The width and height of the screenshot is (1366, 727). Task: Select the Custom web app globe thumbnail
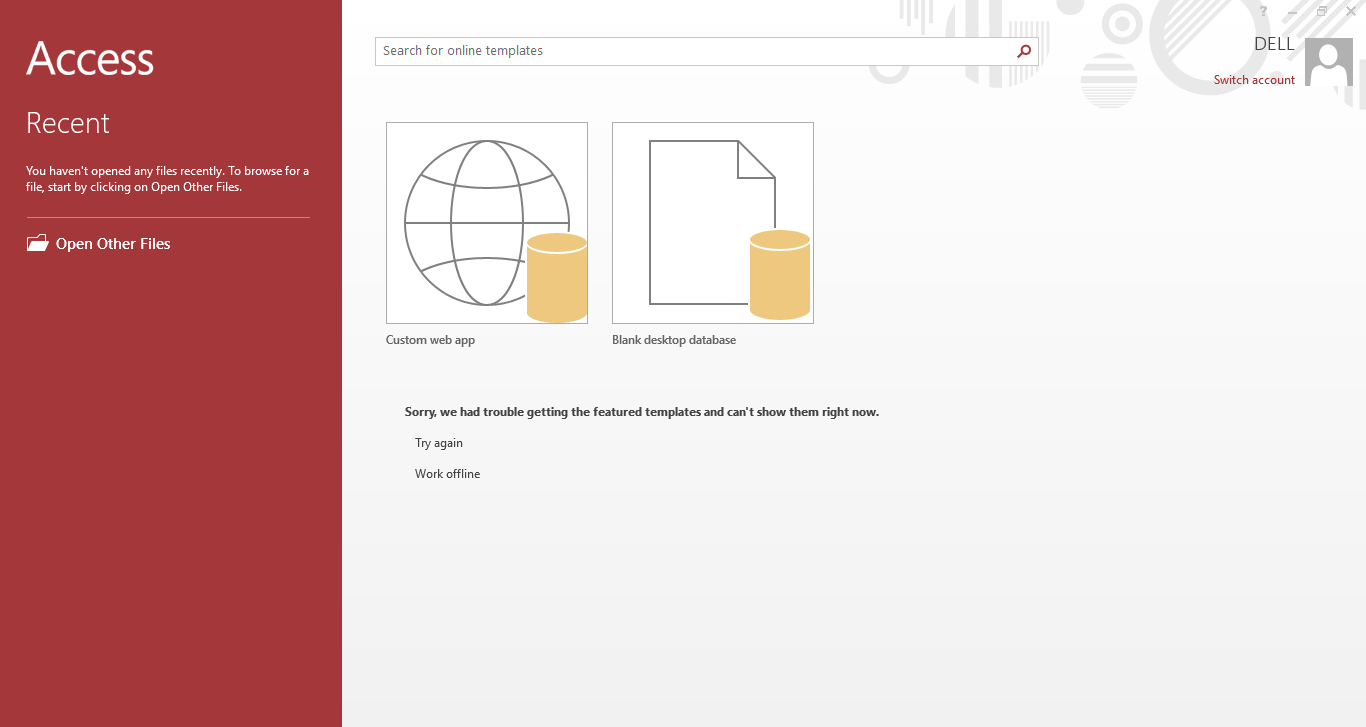pyautogui.click(x=487, y=223)
